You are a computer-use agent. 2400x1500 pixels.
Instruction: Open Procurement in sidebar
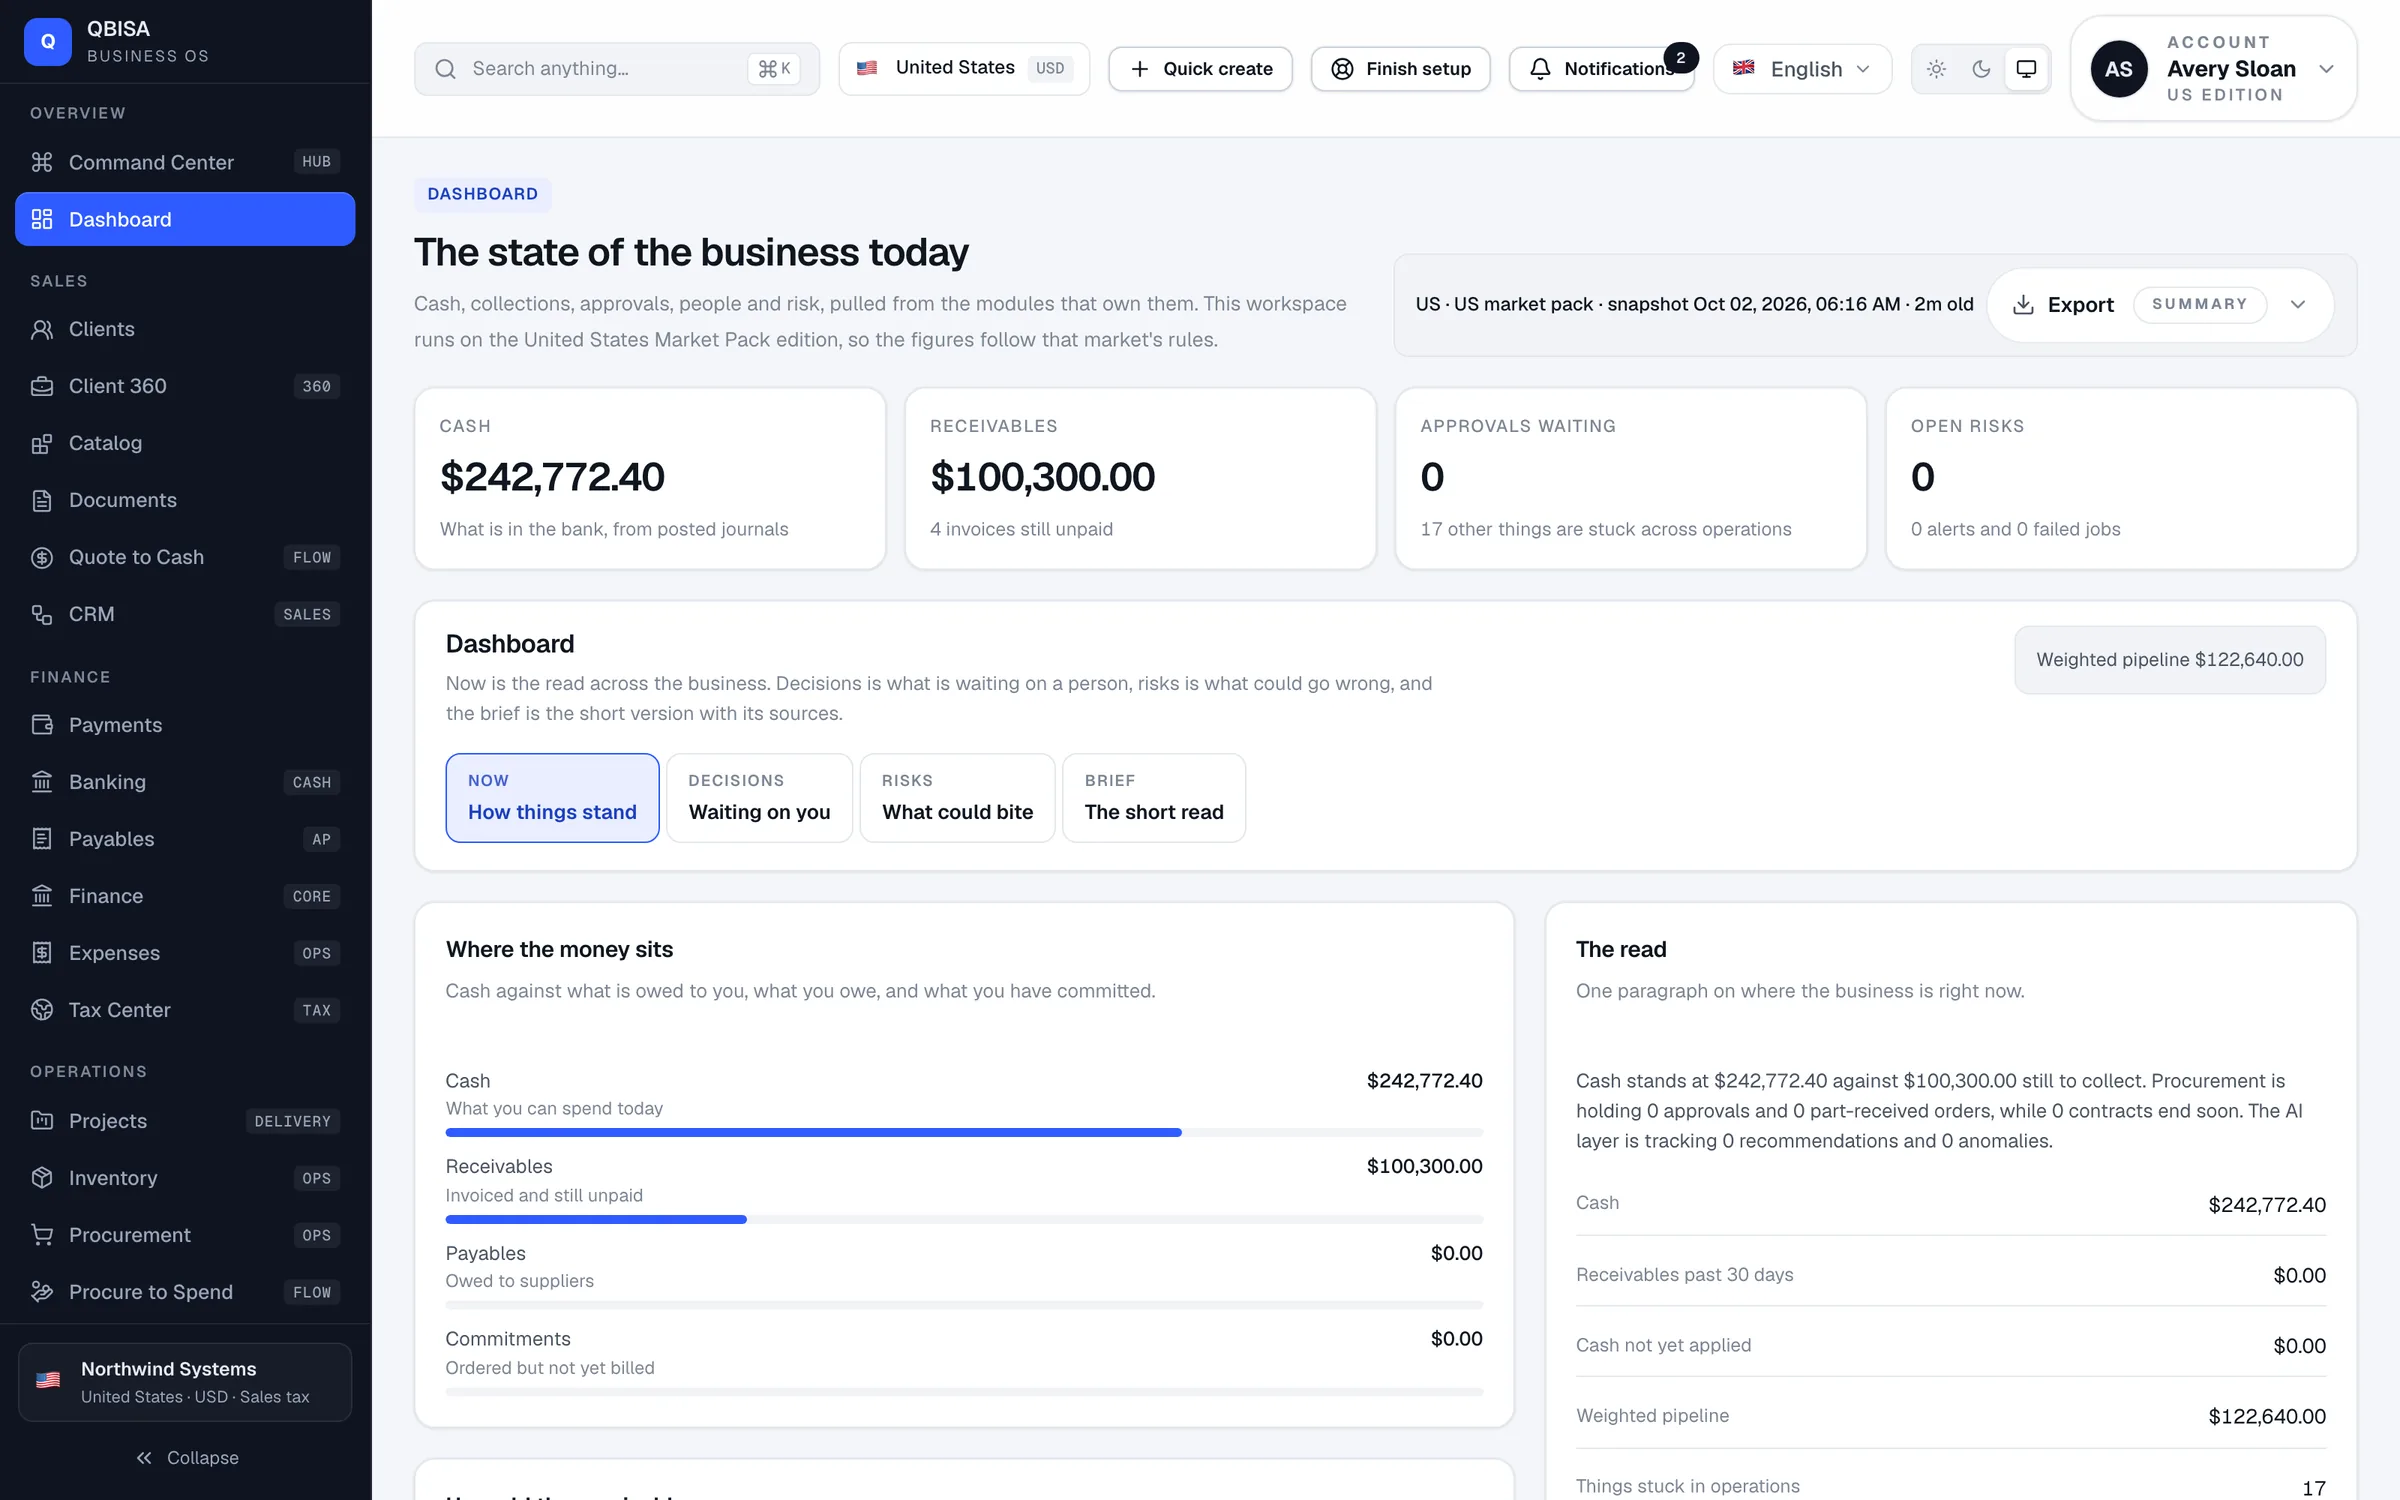pos(185,1235)
